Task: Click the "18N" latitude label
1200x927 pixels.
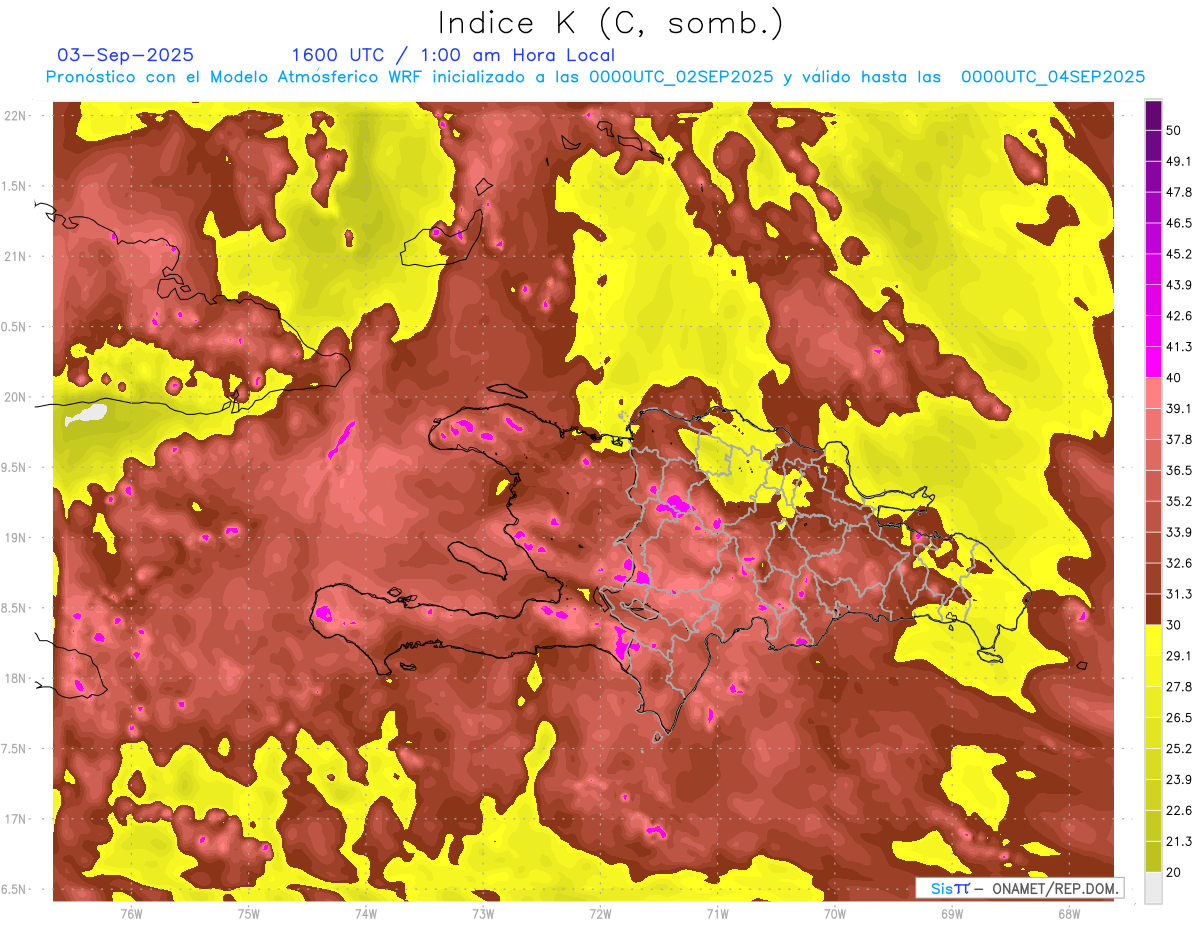Action: coord(17,678)
